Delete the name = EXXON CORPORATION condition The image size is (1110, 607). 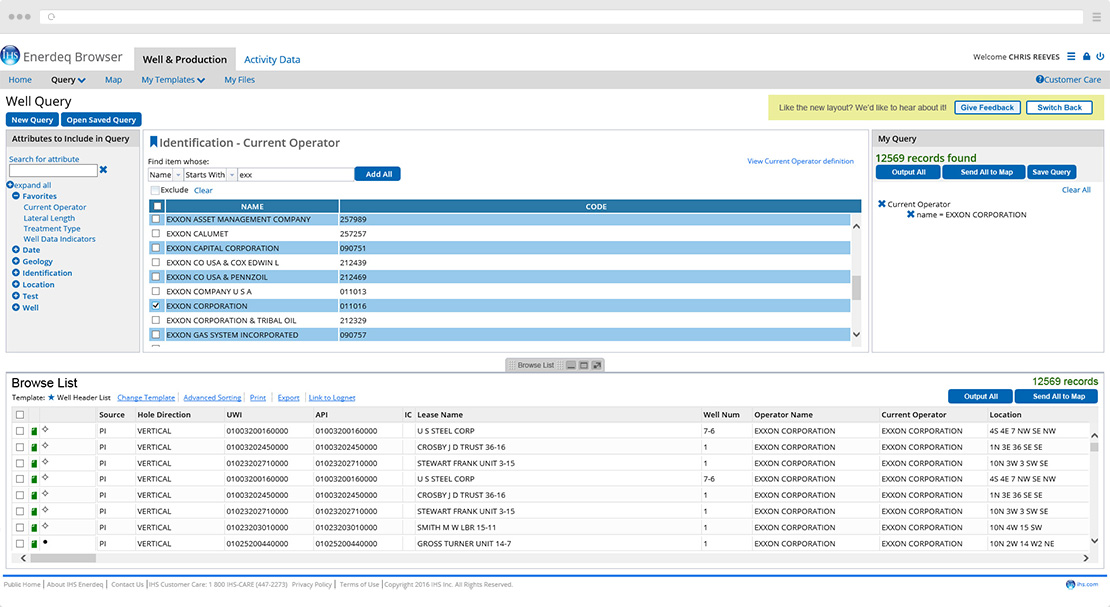(x=910, y=215)
